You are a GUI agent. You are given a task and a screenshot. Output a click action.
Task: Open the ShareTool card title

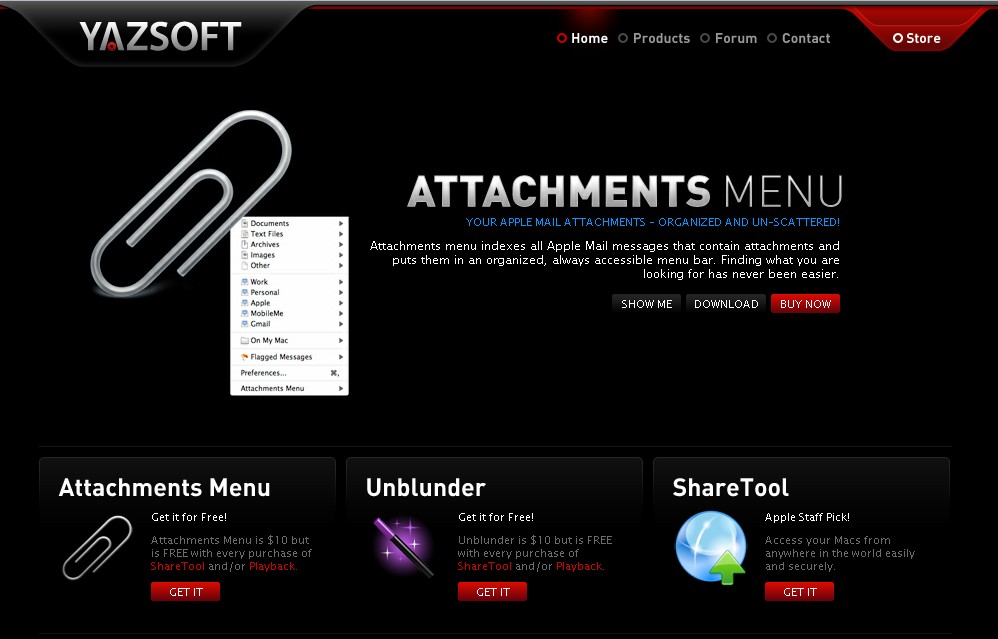click(x=731, y=488)
